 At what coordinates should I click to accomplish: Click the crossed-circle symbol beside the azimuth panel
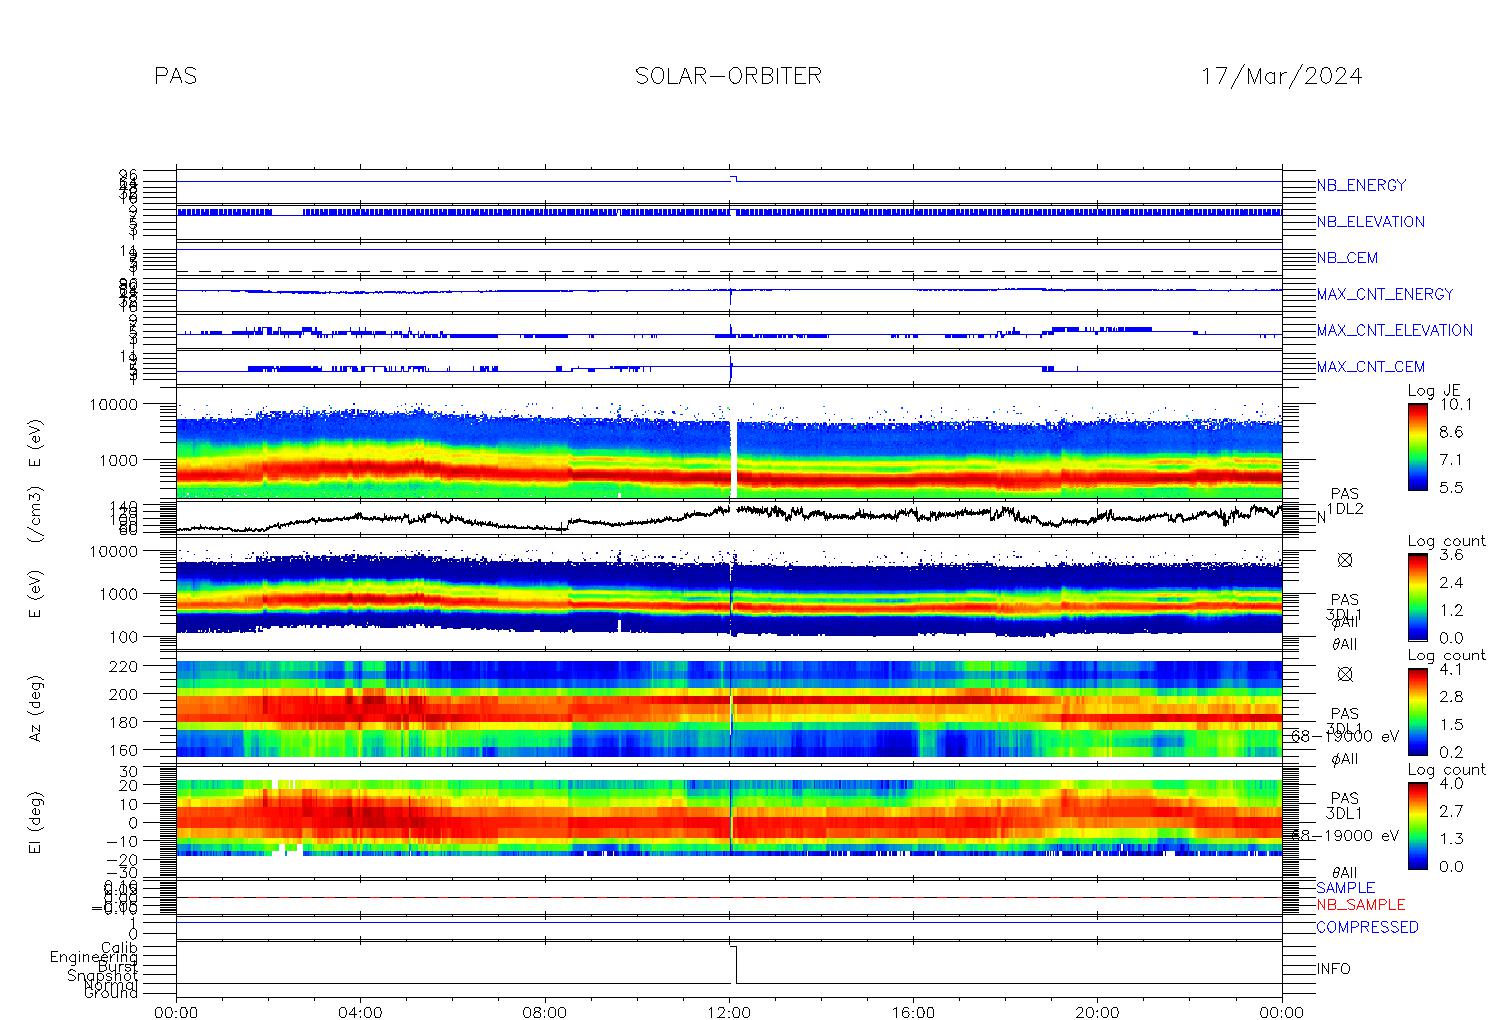1345,674
